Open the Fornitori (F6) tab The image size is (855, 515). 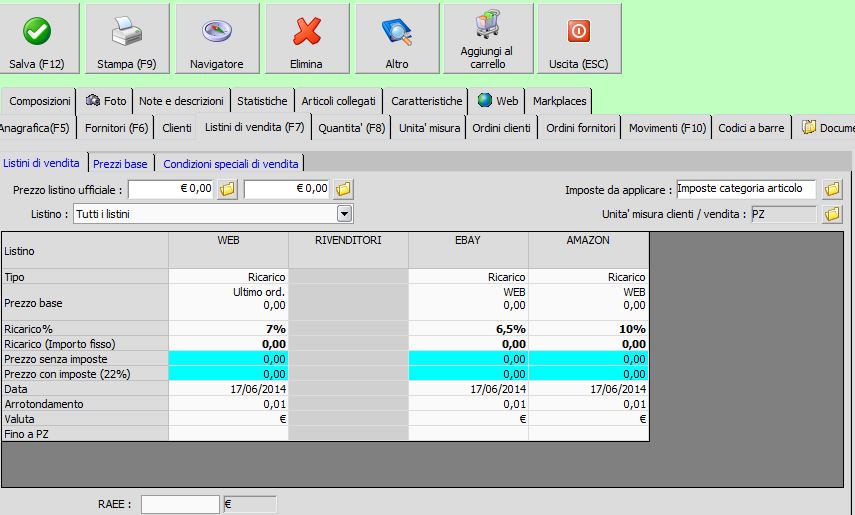116,128
